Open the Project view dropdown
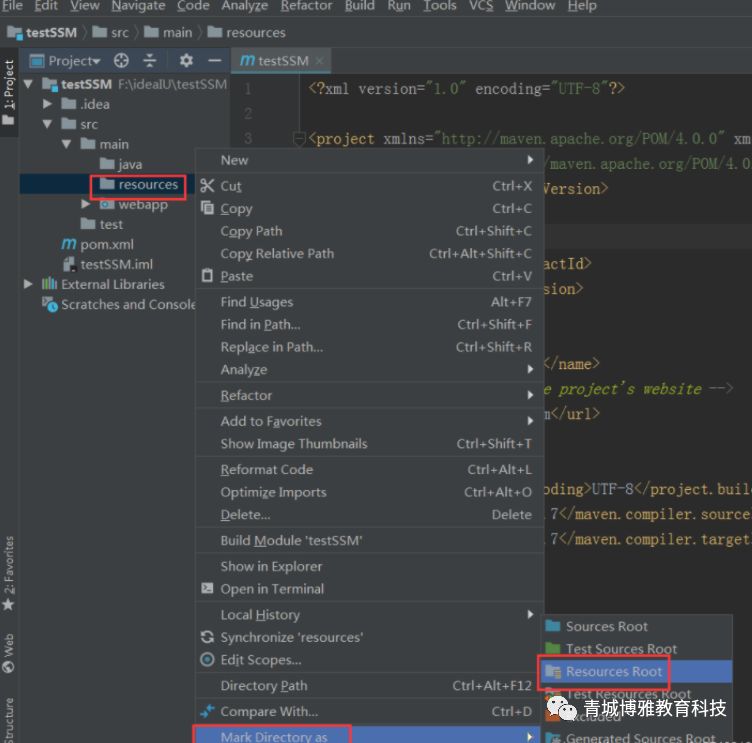 point(74,61)
